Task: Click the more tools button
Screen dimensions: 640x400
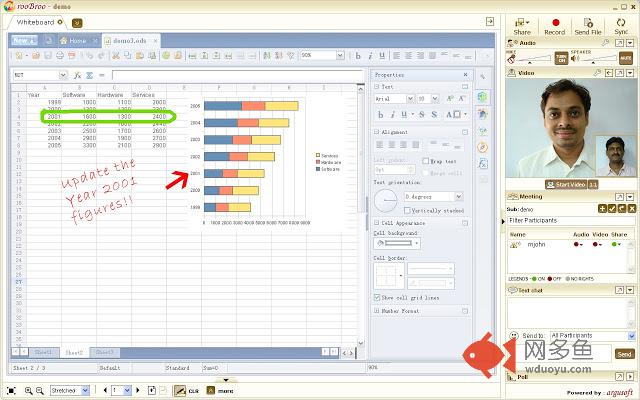Action: (x=220, y=391)
